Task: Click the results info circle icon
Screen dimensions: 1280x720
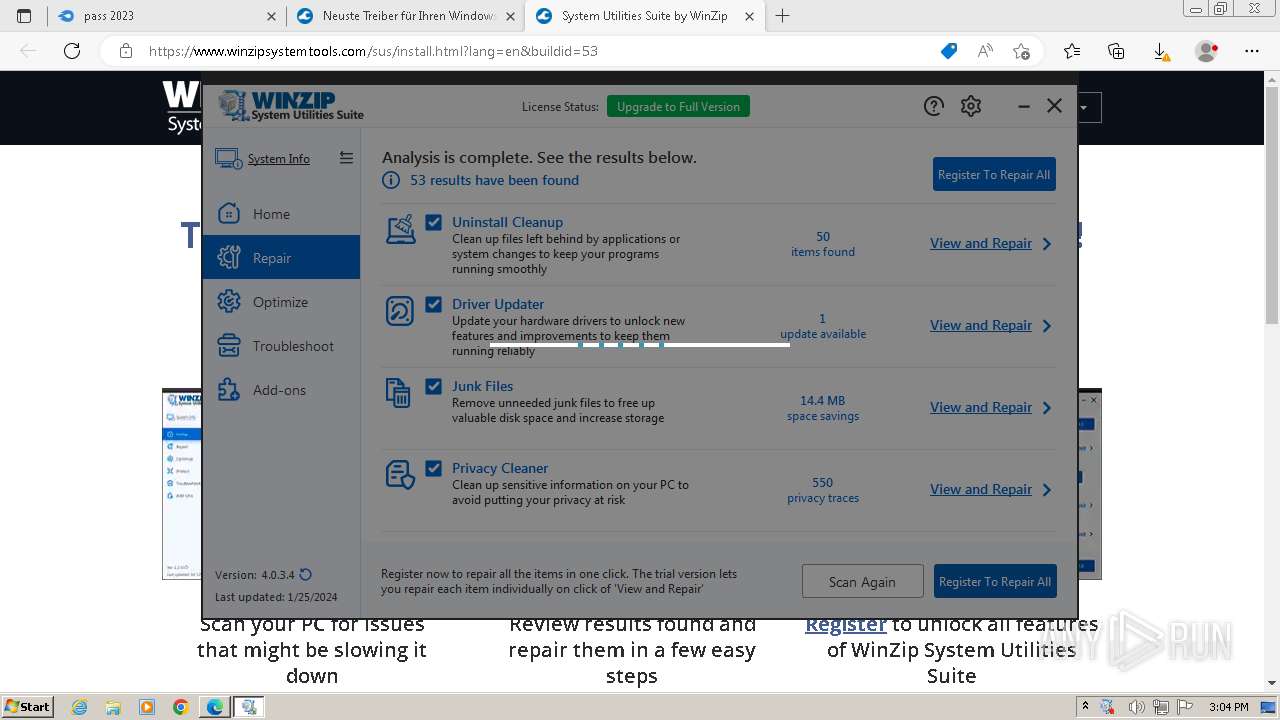Action: point(391,180)
